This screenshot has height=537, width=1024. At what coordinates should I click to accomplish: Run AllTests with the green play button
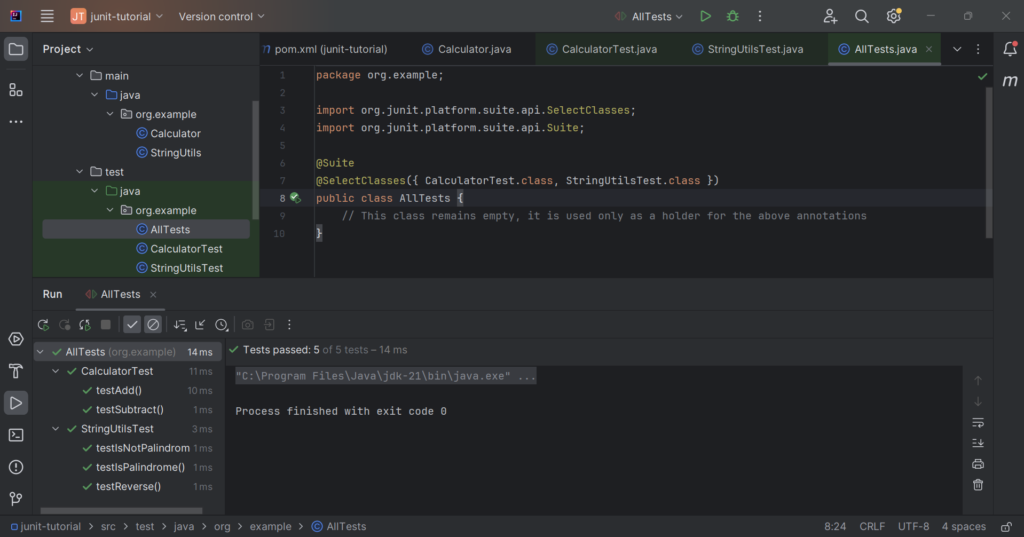pyautogui.click(x=705, y=16)
